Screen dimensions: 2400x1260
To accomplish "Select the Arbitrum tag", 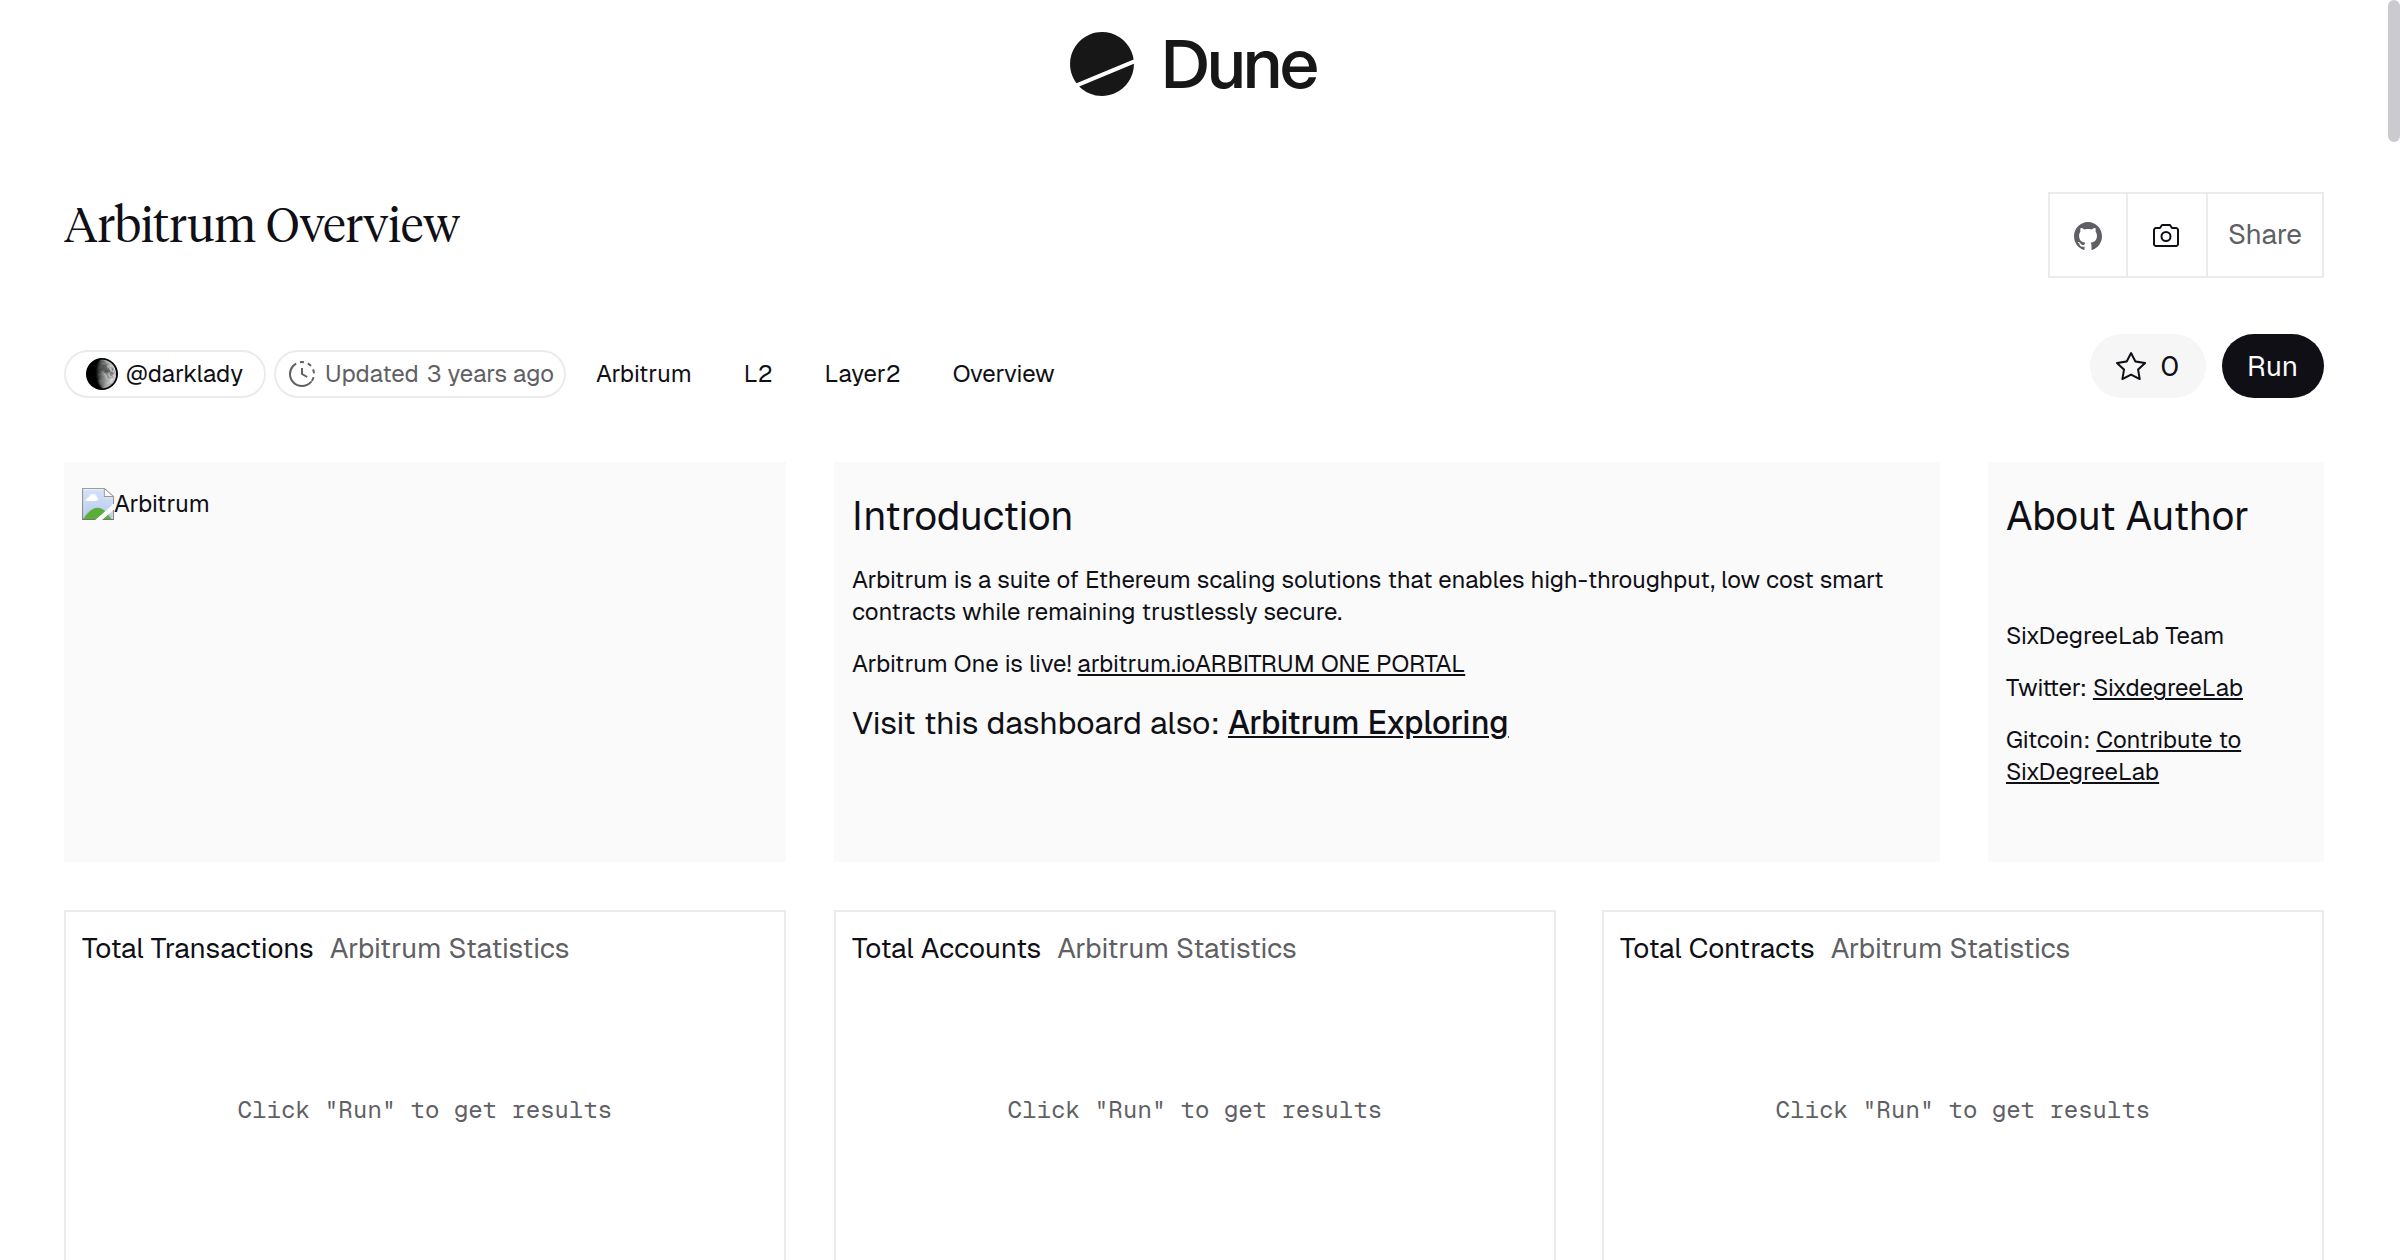I will 643,374.
